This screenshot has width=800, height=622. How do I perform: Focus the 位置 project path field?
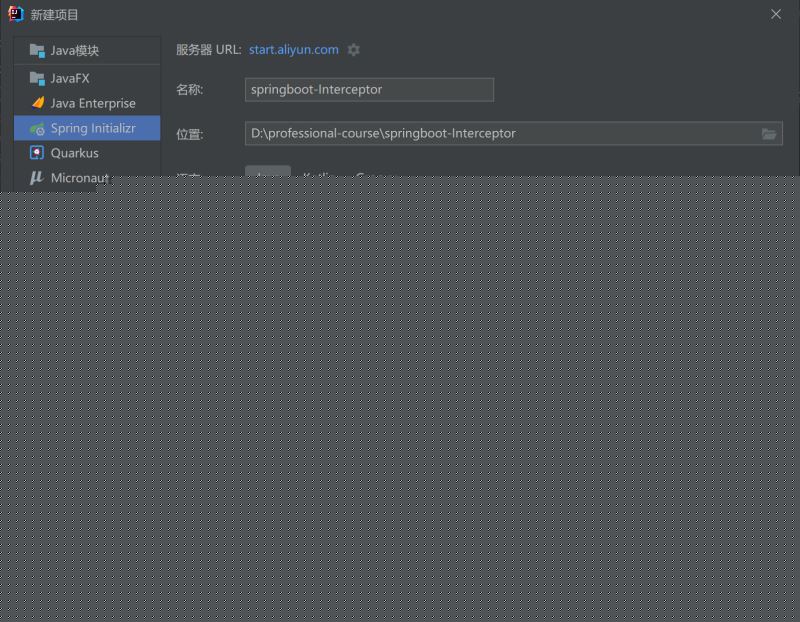pos(500,133)
